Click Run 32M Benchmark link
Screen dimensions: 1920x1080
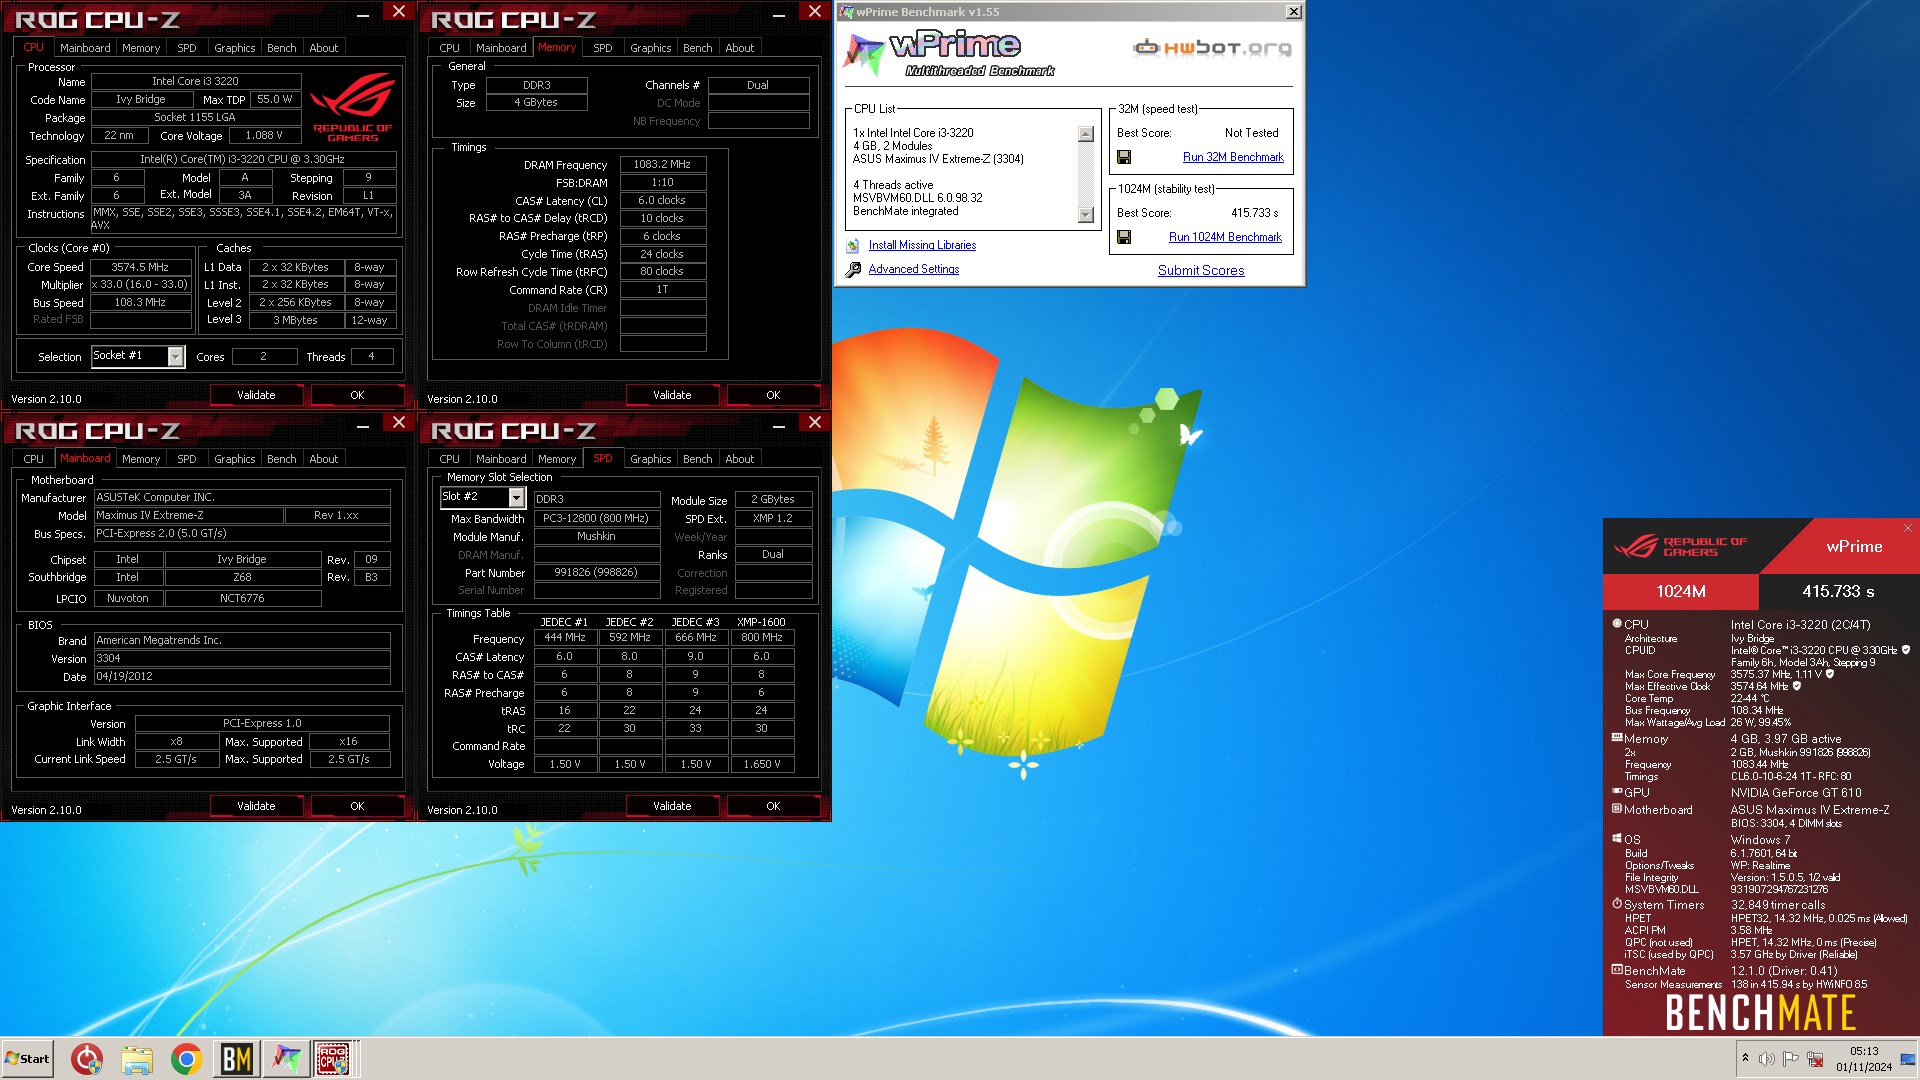click(1233, 157)
